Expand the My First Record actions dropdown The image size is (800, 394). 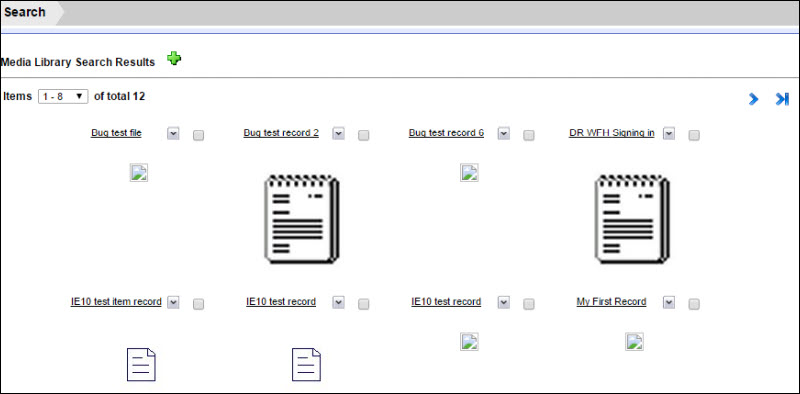[x=669, y=302]
